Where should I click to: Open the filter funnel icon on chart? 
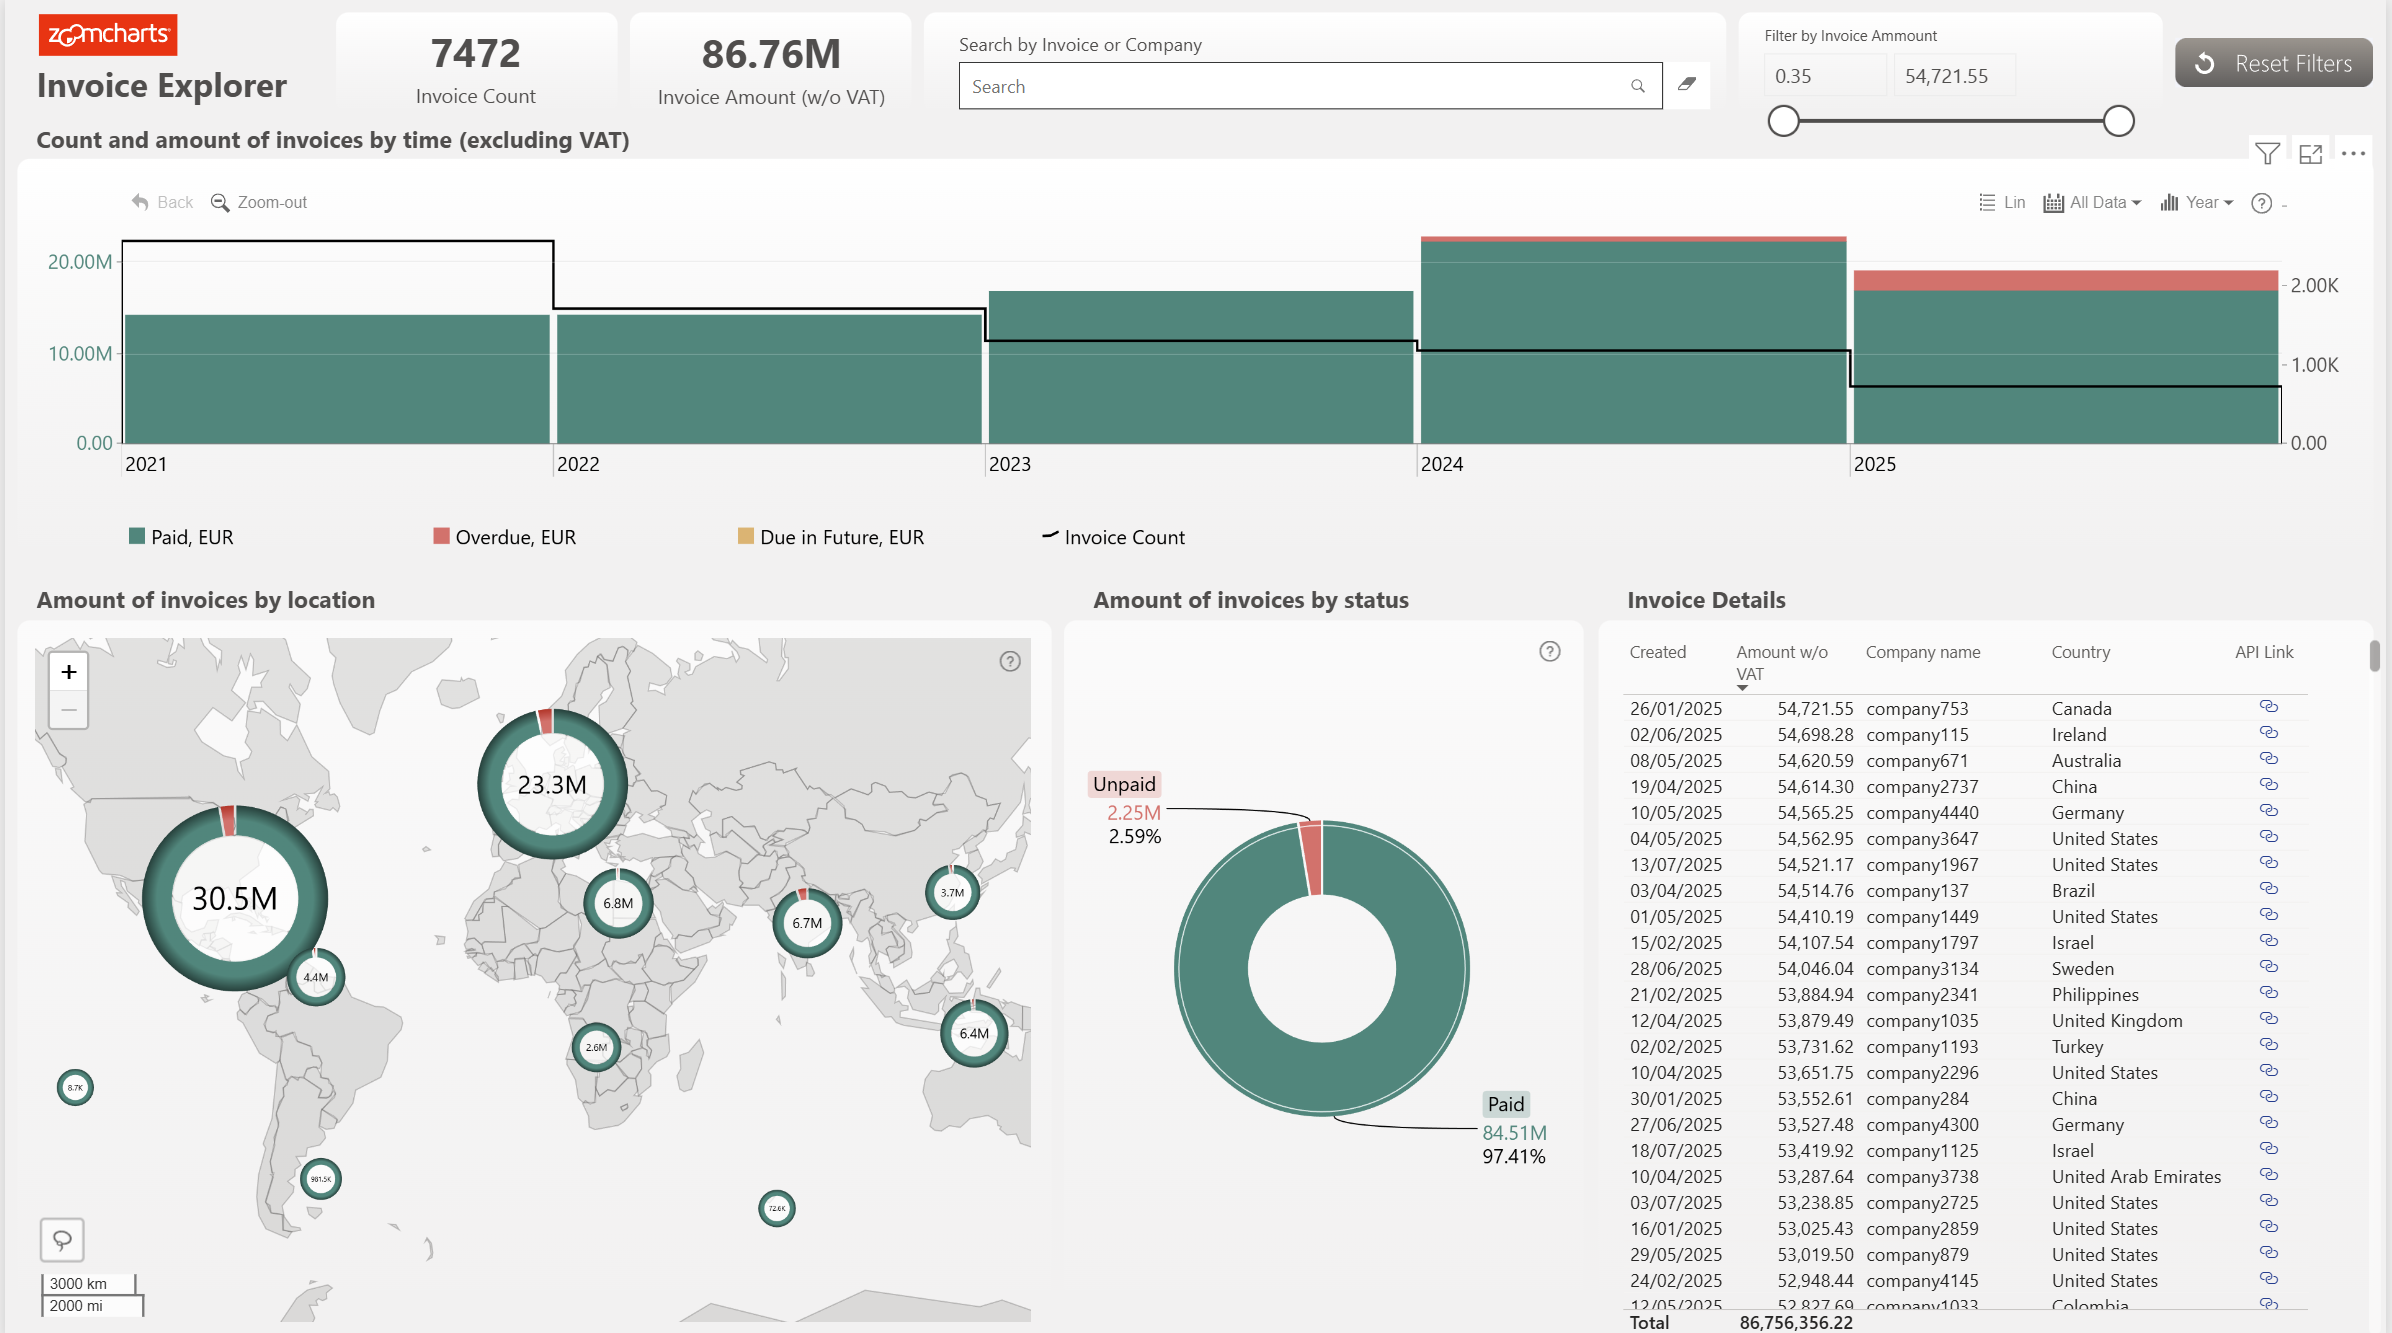coord(2267,153)
